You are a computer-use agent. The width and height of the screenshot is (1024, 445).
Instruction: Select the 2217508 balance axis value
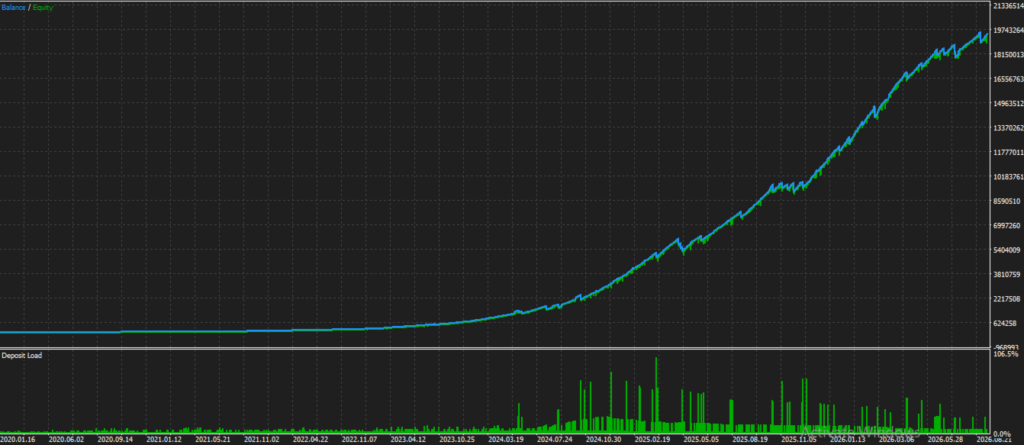(x=1006, y=299)
